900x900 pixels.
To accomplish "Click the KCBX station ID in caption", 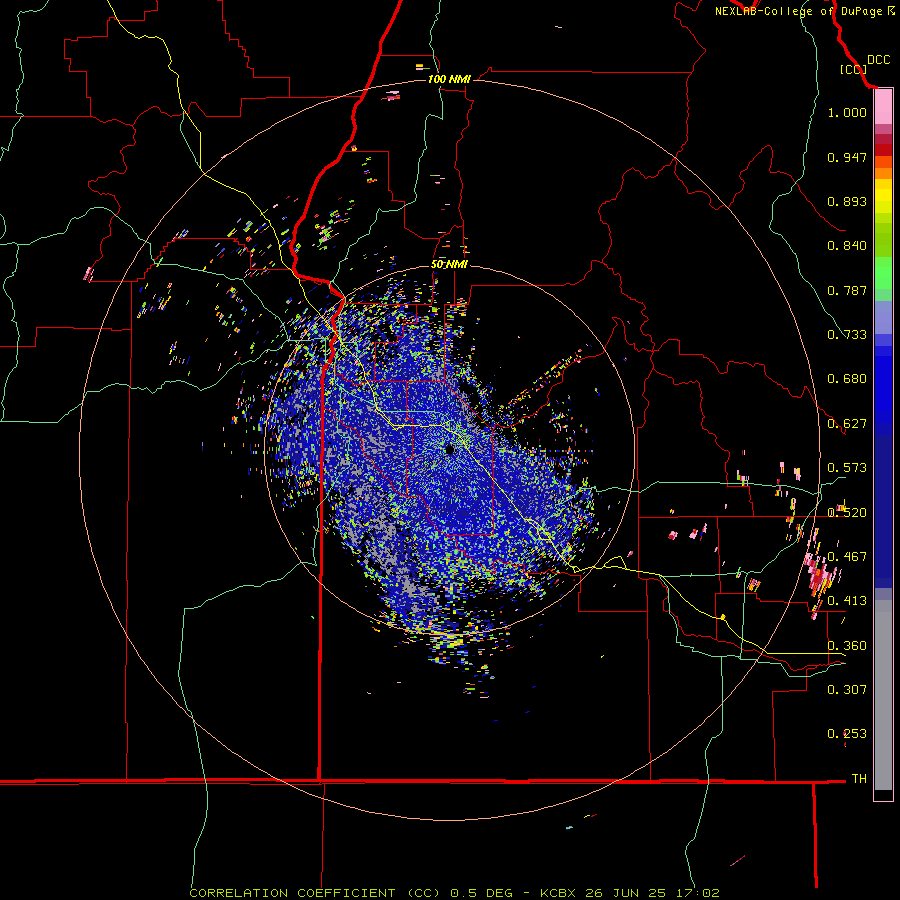I will click(x=558, y=893).
